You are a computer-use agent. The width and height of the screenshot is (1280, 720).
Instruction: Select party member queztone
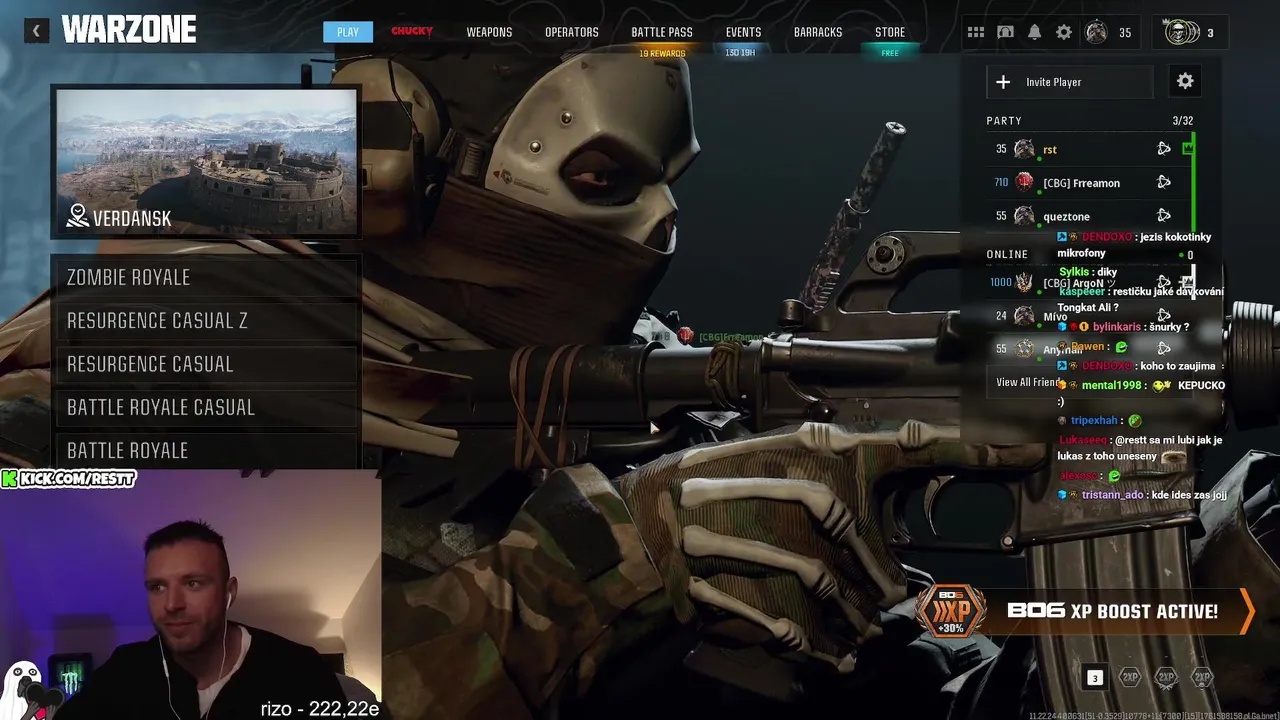[1090, 215]
